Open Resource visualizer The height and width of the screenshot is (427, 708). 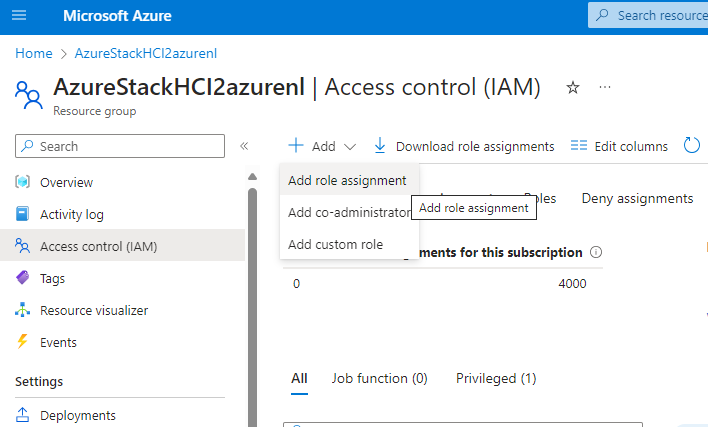click(93, 310)
